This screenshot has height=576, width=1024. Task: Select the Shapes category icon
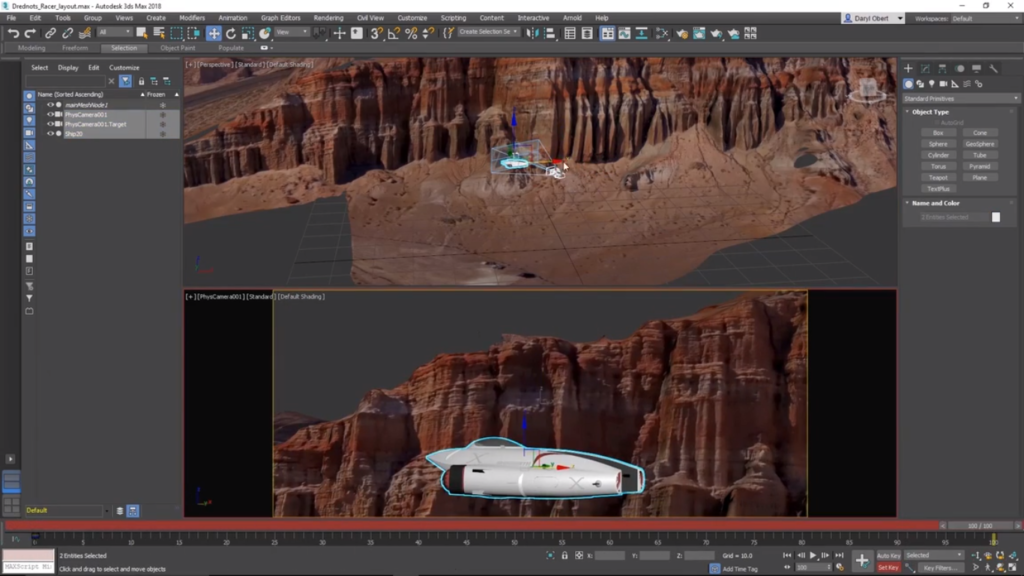(921, 84)
